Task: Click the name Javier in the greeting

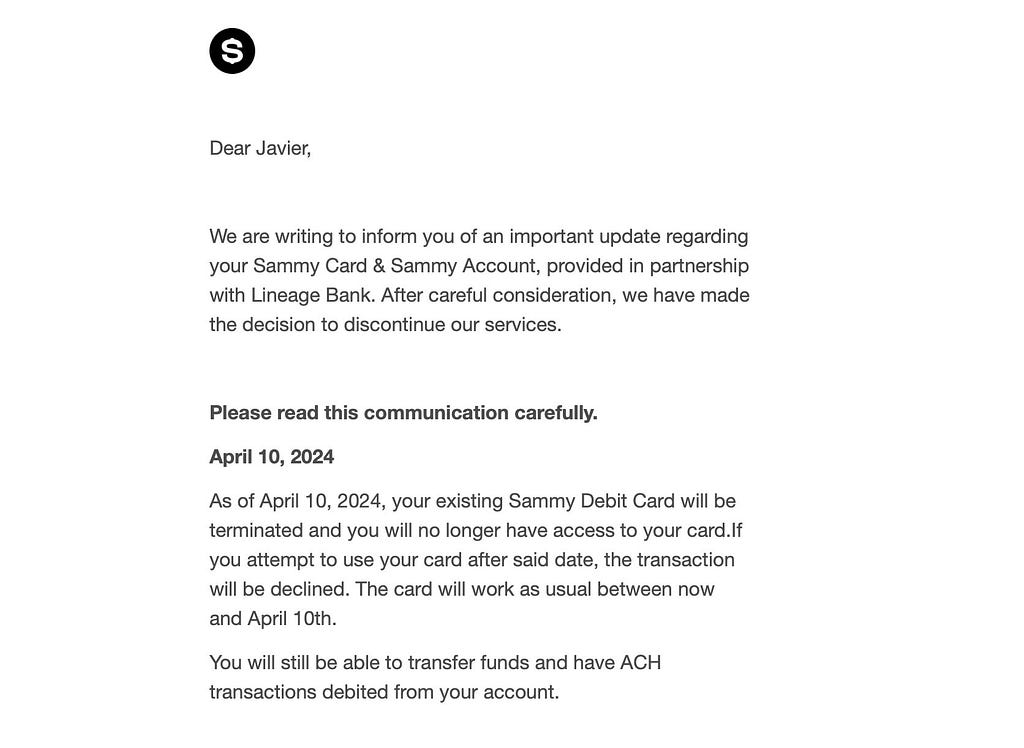Action: 281,148
